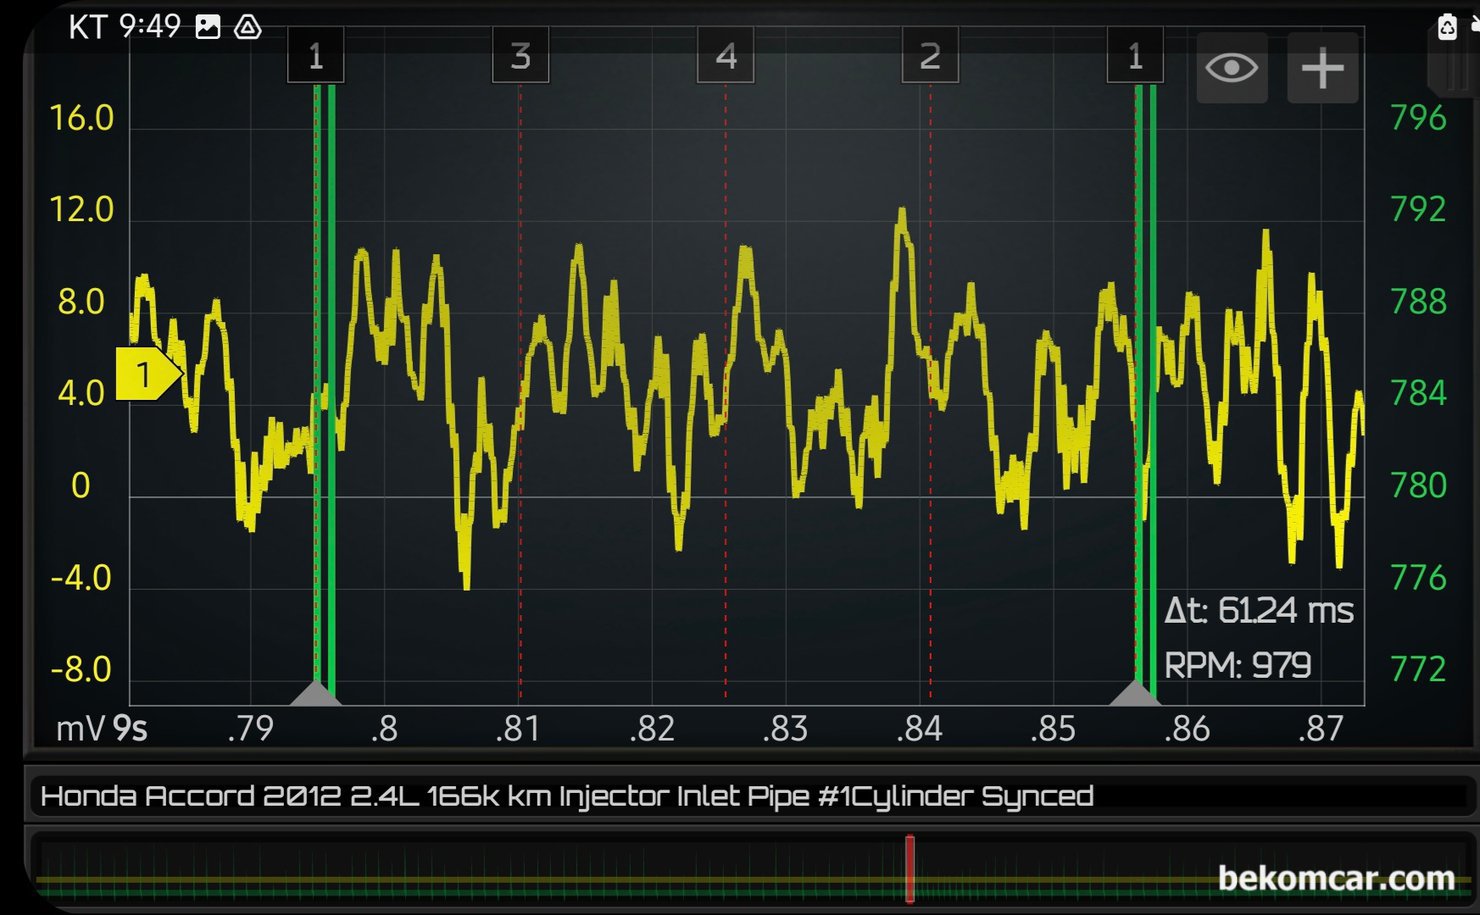Open the bekomcar.com watermark link
The height and width of the screenshot is (915, 1480).
[1336, 878]
